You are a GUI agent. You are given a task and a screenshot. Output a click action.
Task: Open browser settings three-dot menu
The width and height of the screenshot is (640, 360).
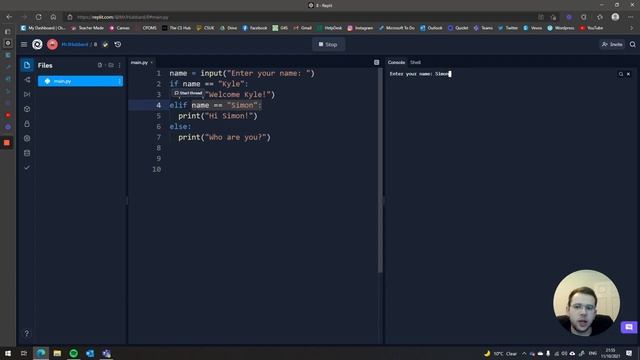click(x=631, y=17)
